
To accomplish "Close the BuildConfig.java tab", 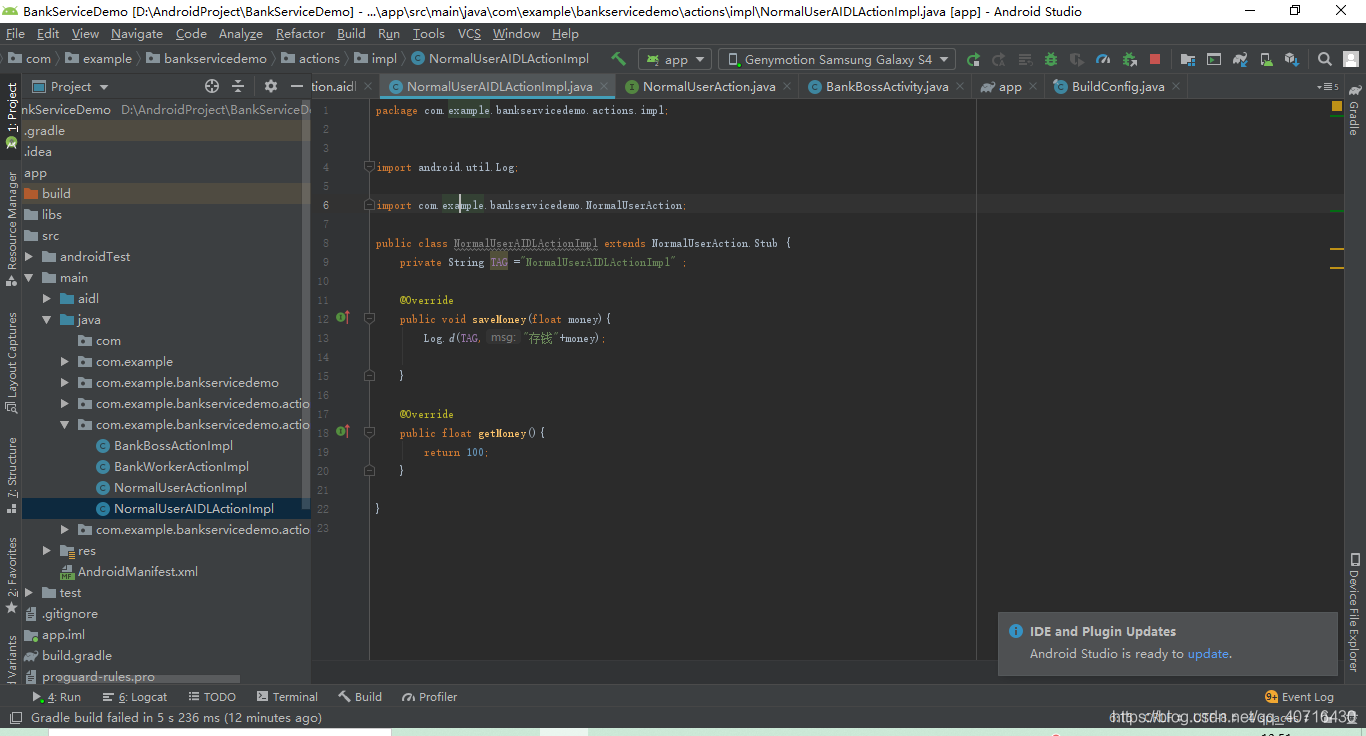I will pyautogui.click(x=1175, y=87).
